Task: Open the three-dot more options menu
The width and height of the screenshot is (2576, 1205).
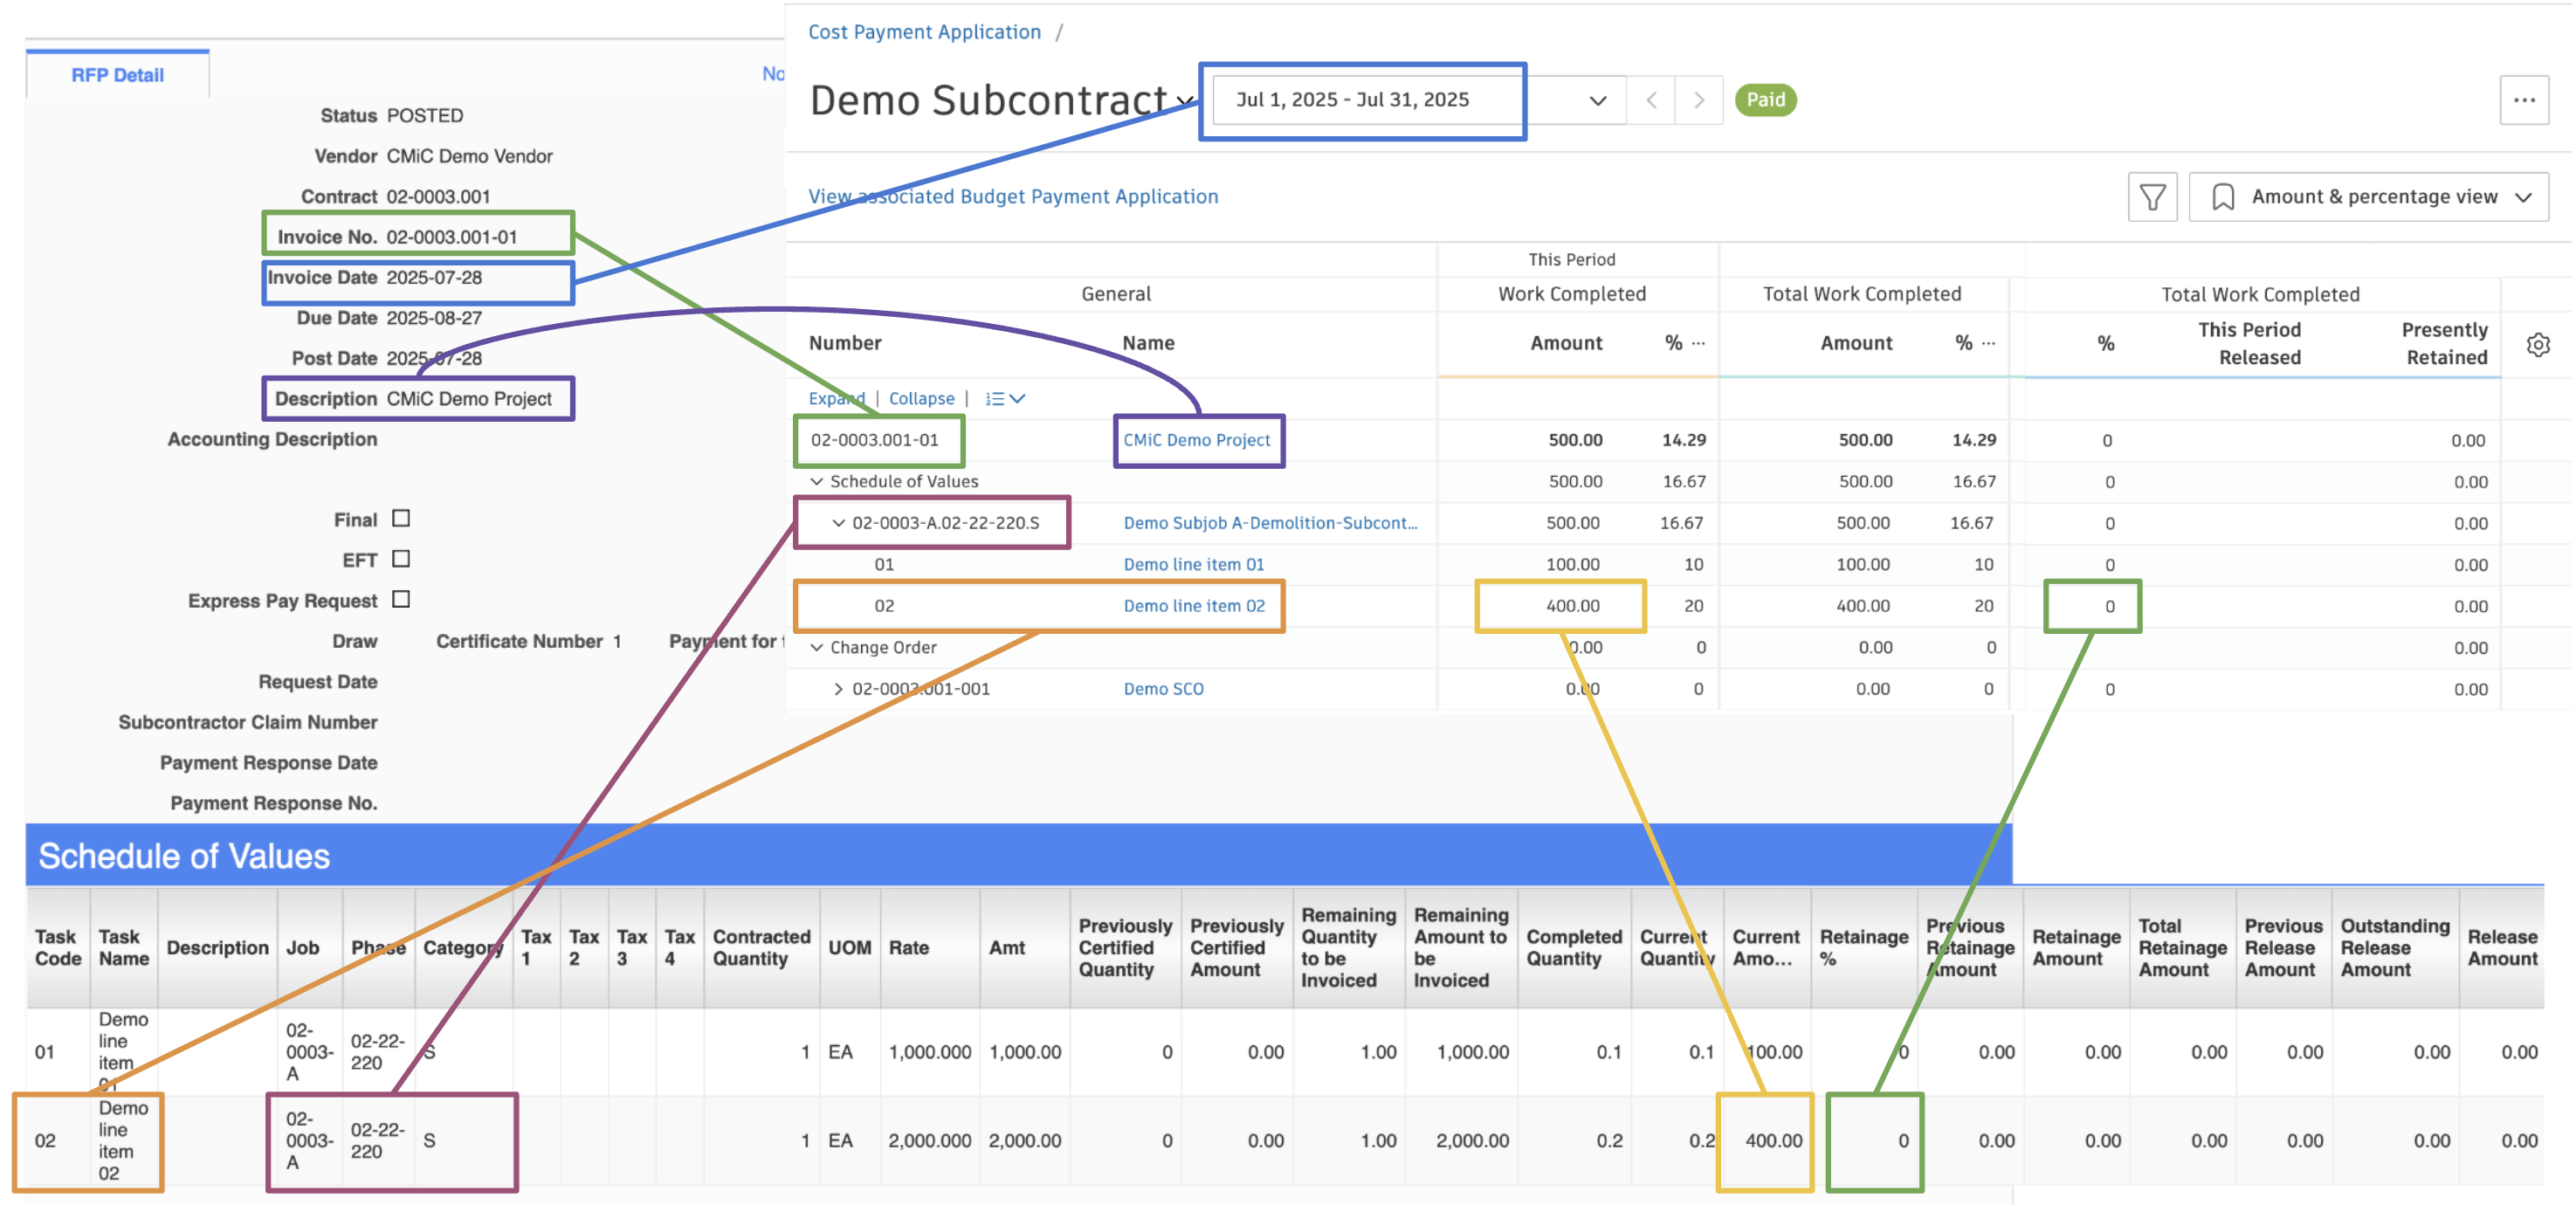Action: pyautogui.click(x=2524, y=100)
